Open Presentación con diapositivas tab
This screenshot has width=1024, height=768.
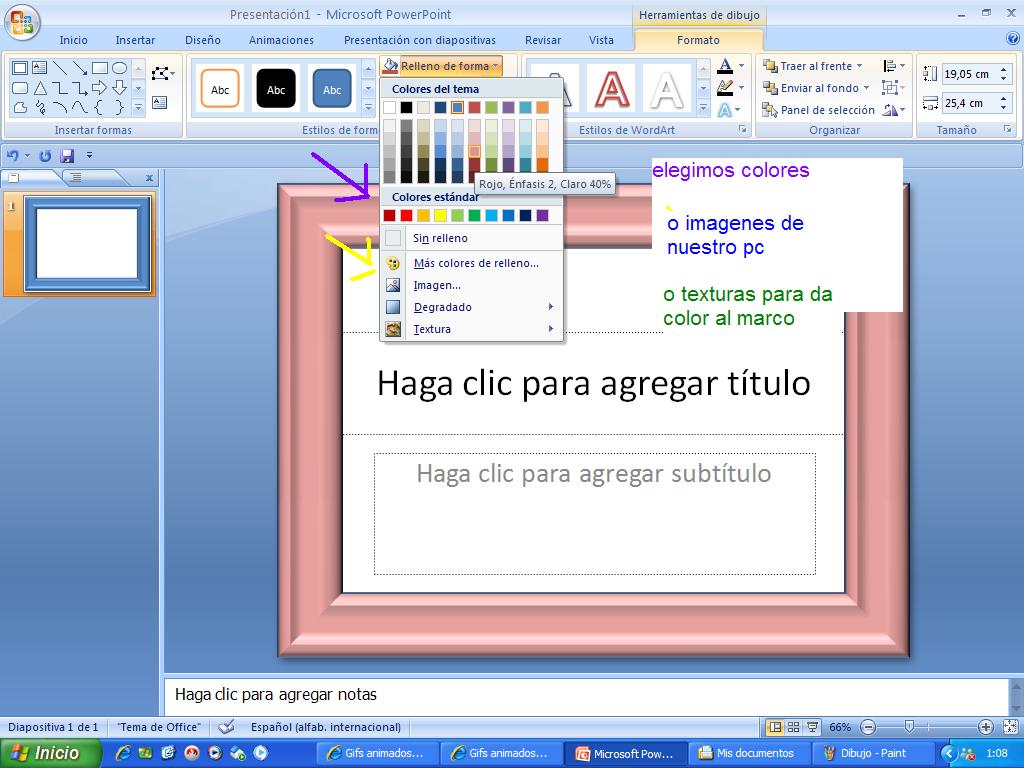(x=419, y=40)
